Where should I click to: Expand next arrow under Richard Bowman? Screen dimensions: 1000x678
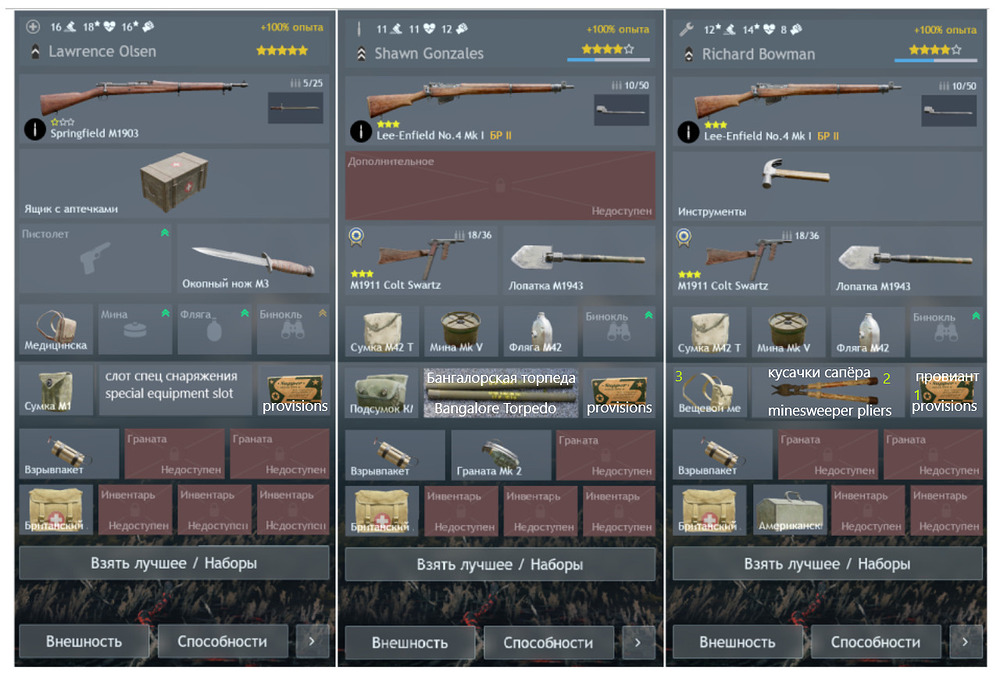[x=966, y=642]
